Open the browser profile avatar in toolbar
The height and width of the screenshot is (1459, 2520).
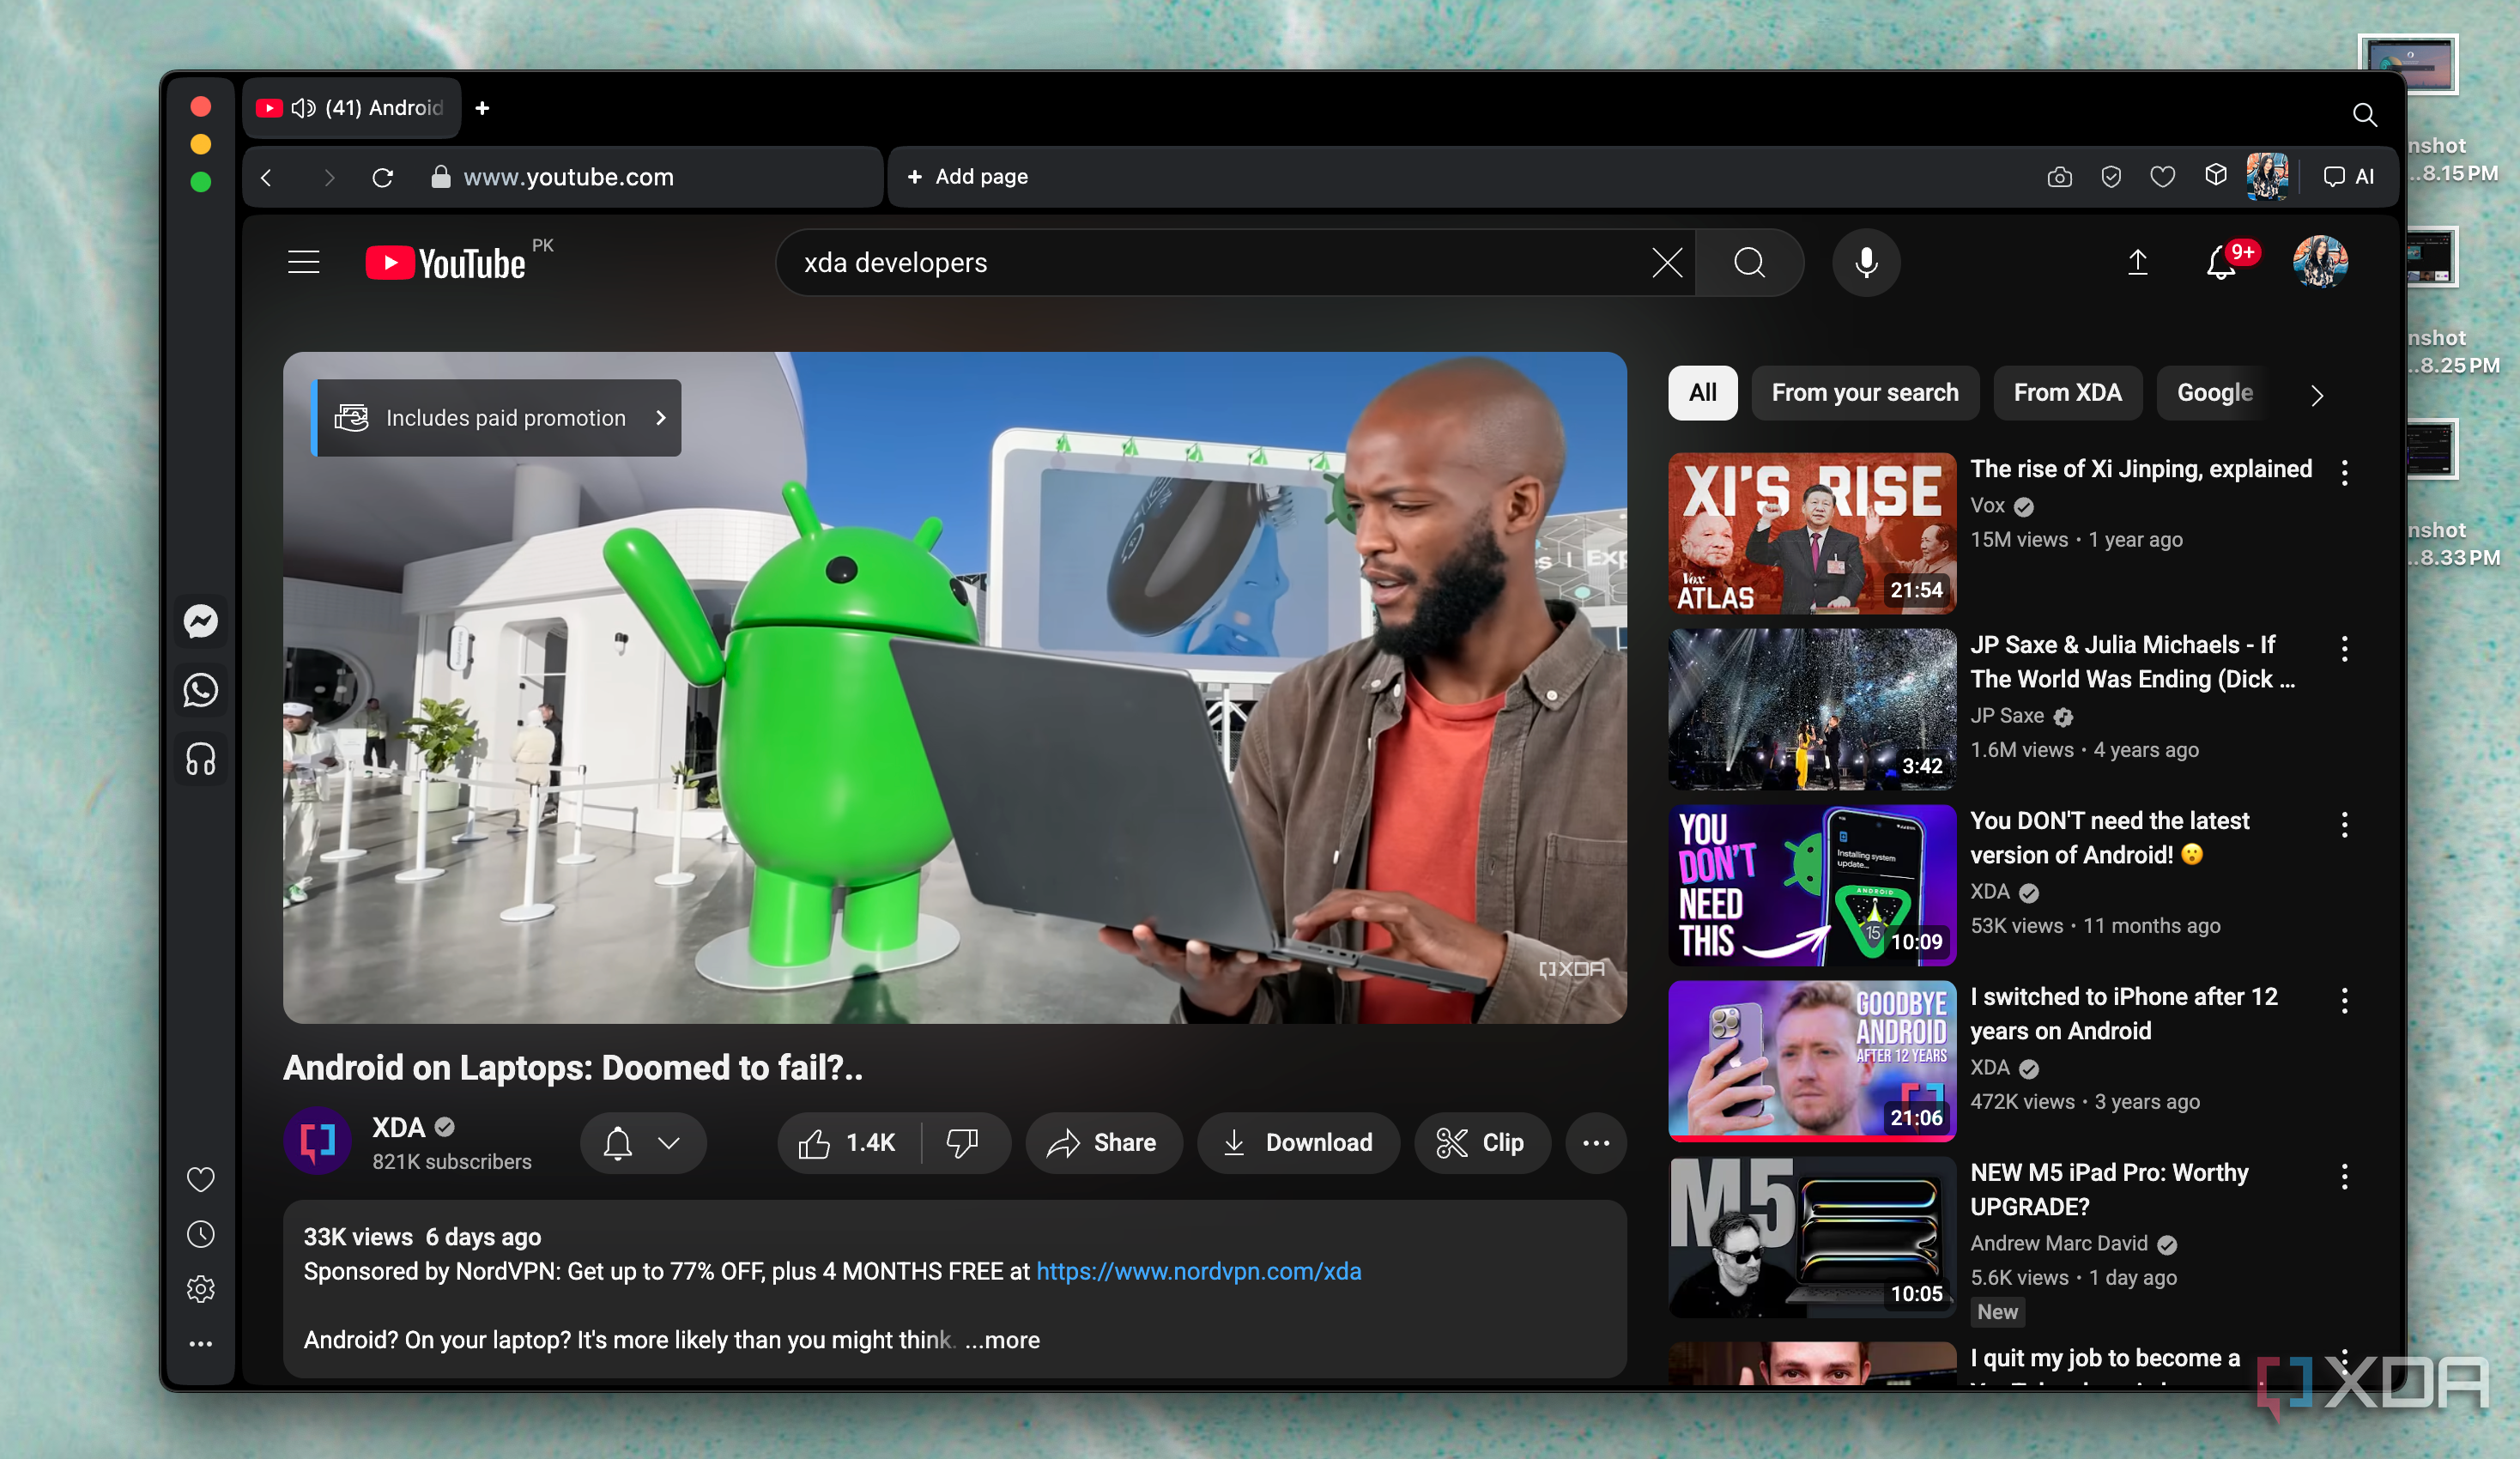tap(2267, 177)
